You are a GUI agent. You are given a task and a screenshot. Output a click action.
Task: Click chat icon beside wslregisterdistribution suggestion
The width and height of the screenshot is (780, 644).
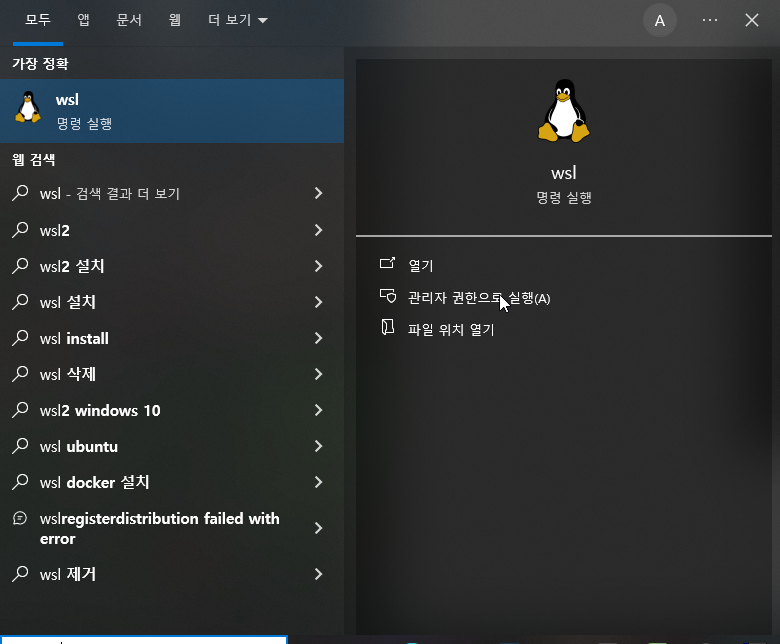[19, 518]
